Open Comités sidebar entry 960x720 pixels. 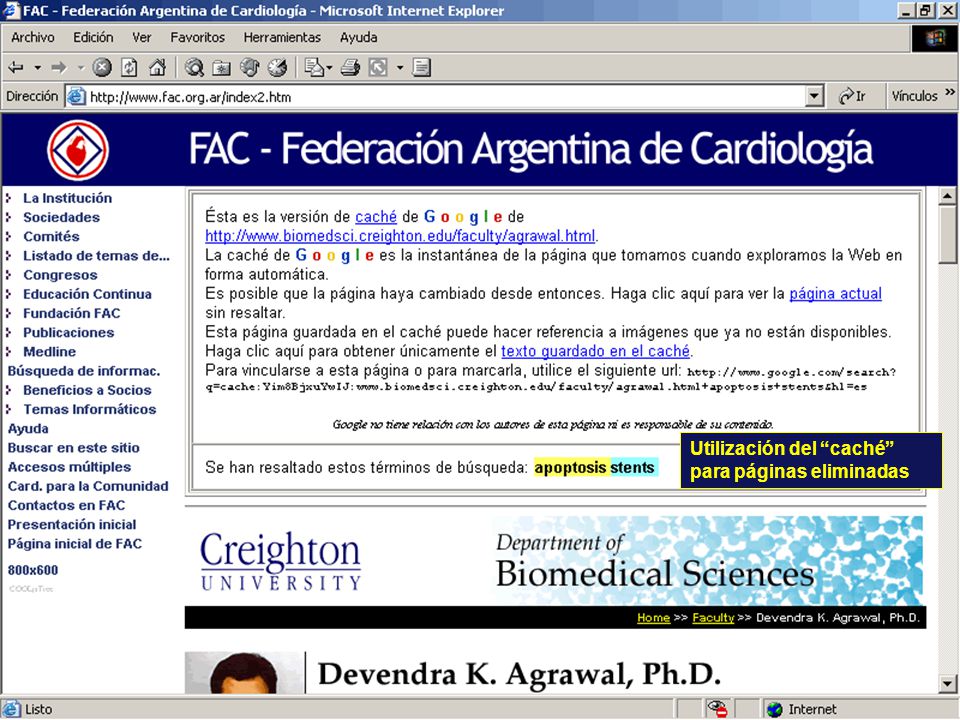coord(51,236)
